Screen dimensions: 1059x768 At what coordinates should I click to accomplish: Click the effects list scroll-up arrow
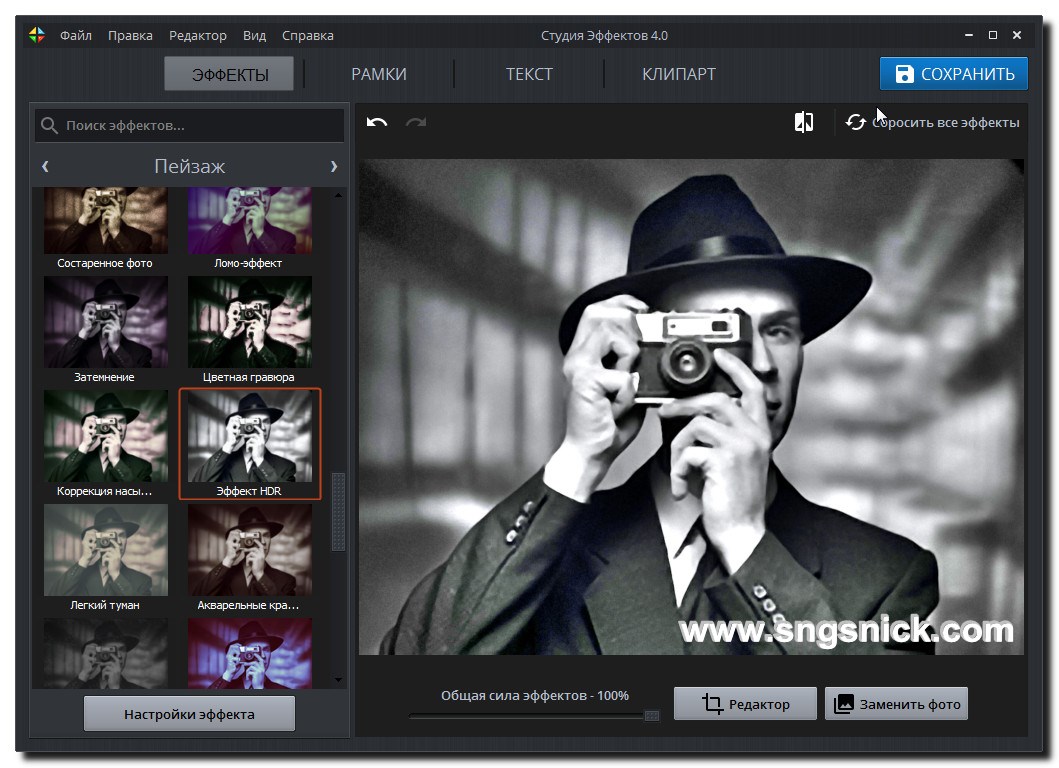[x=338, y=195]
